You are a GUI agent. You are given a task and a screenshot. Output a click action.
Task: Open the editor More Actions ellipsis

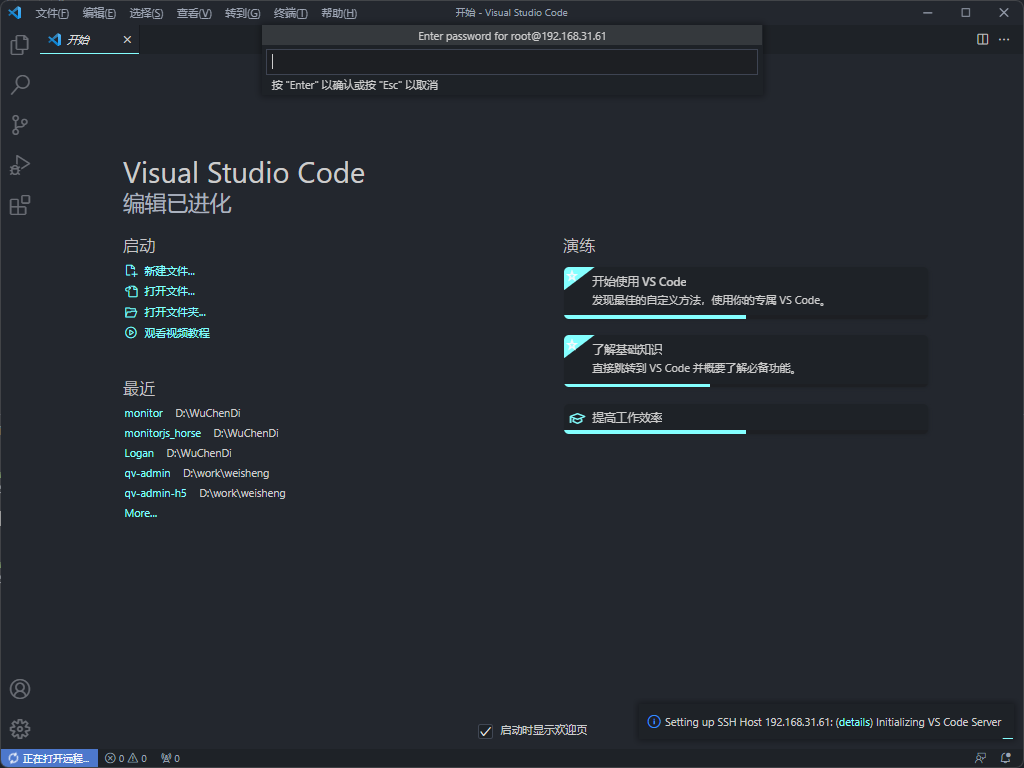[x=1004, y=39]
